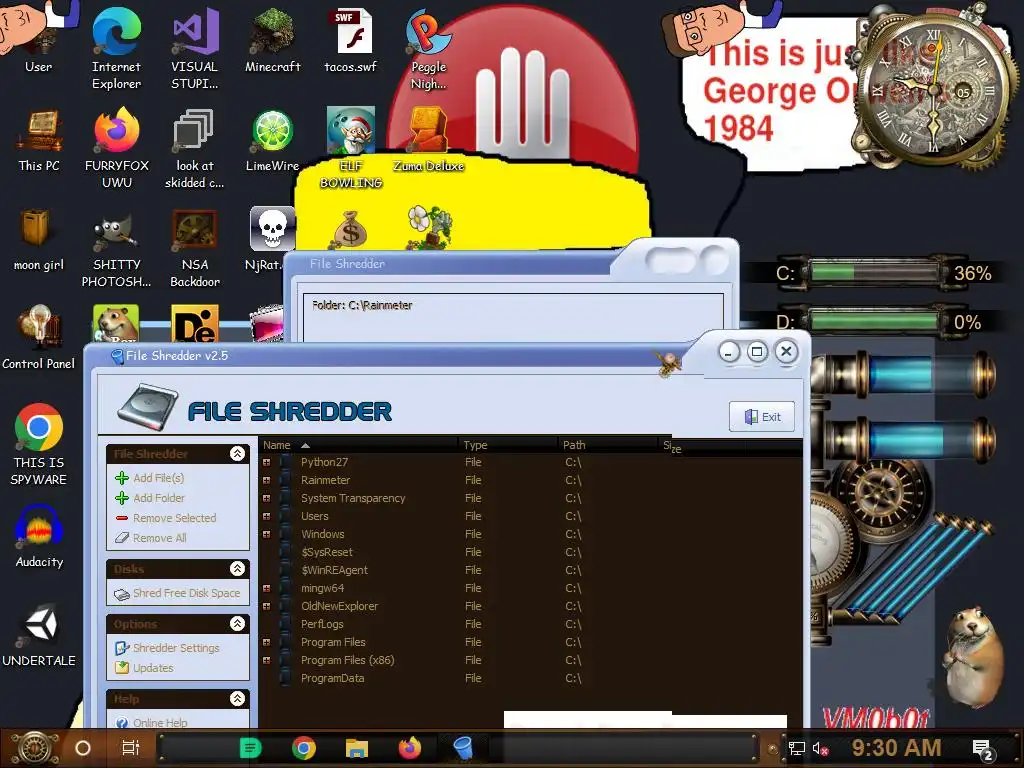
Task: Collapse the Help sidebar section
Action: 238,699
